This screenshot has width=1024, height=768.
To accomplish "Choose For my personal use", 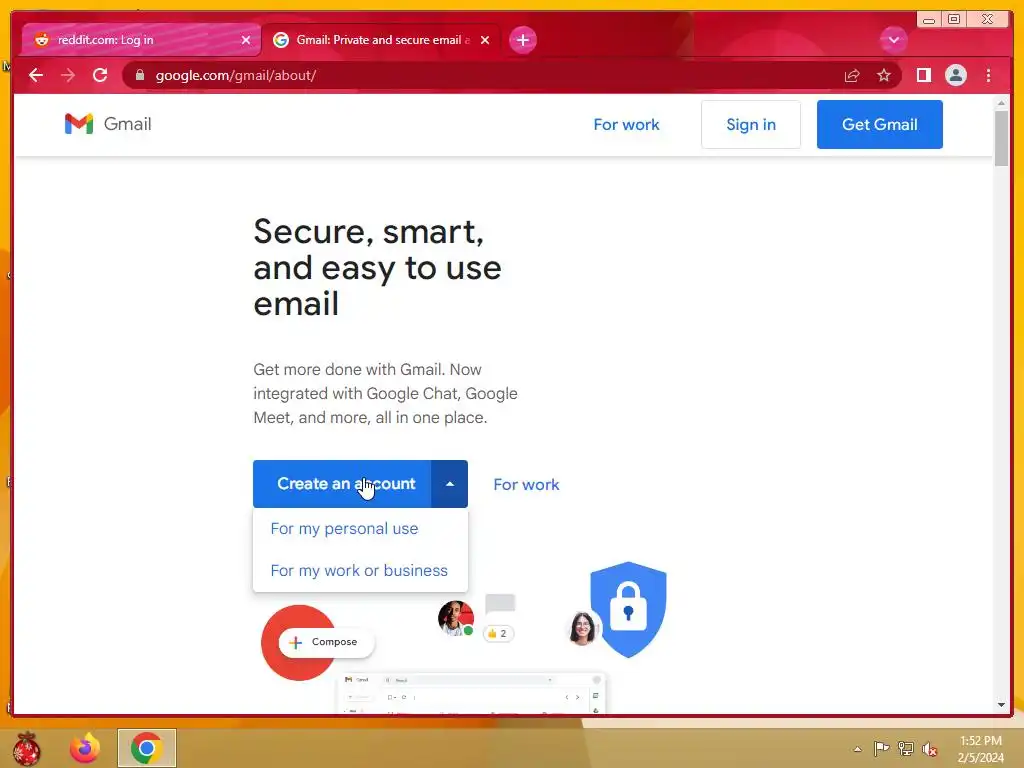I will (344, 528).
